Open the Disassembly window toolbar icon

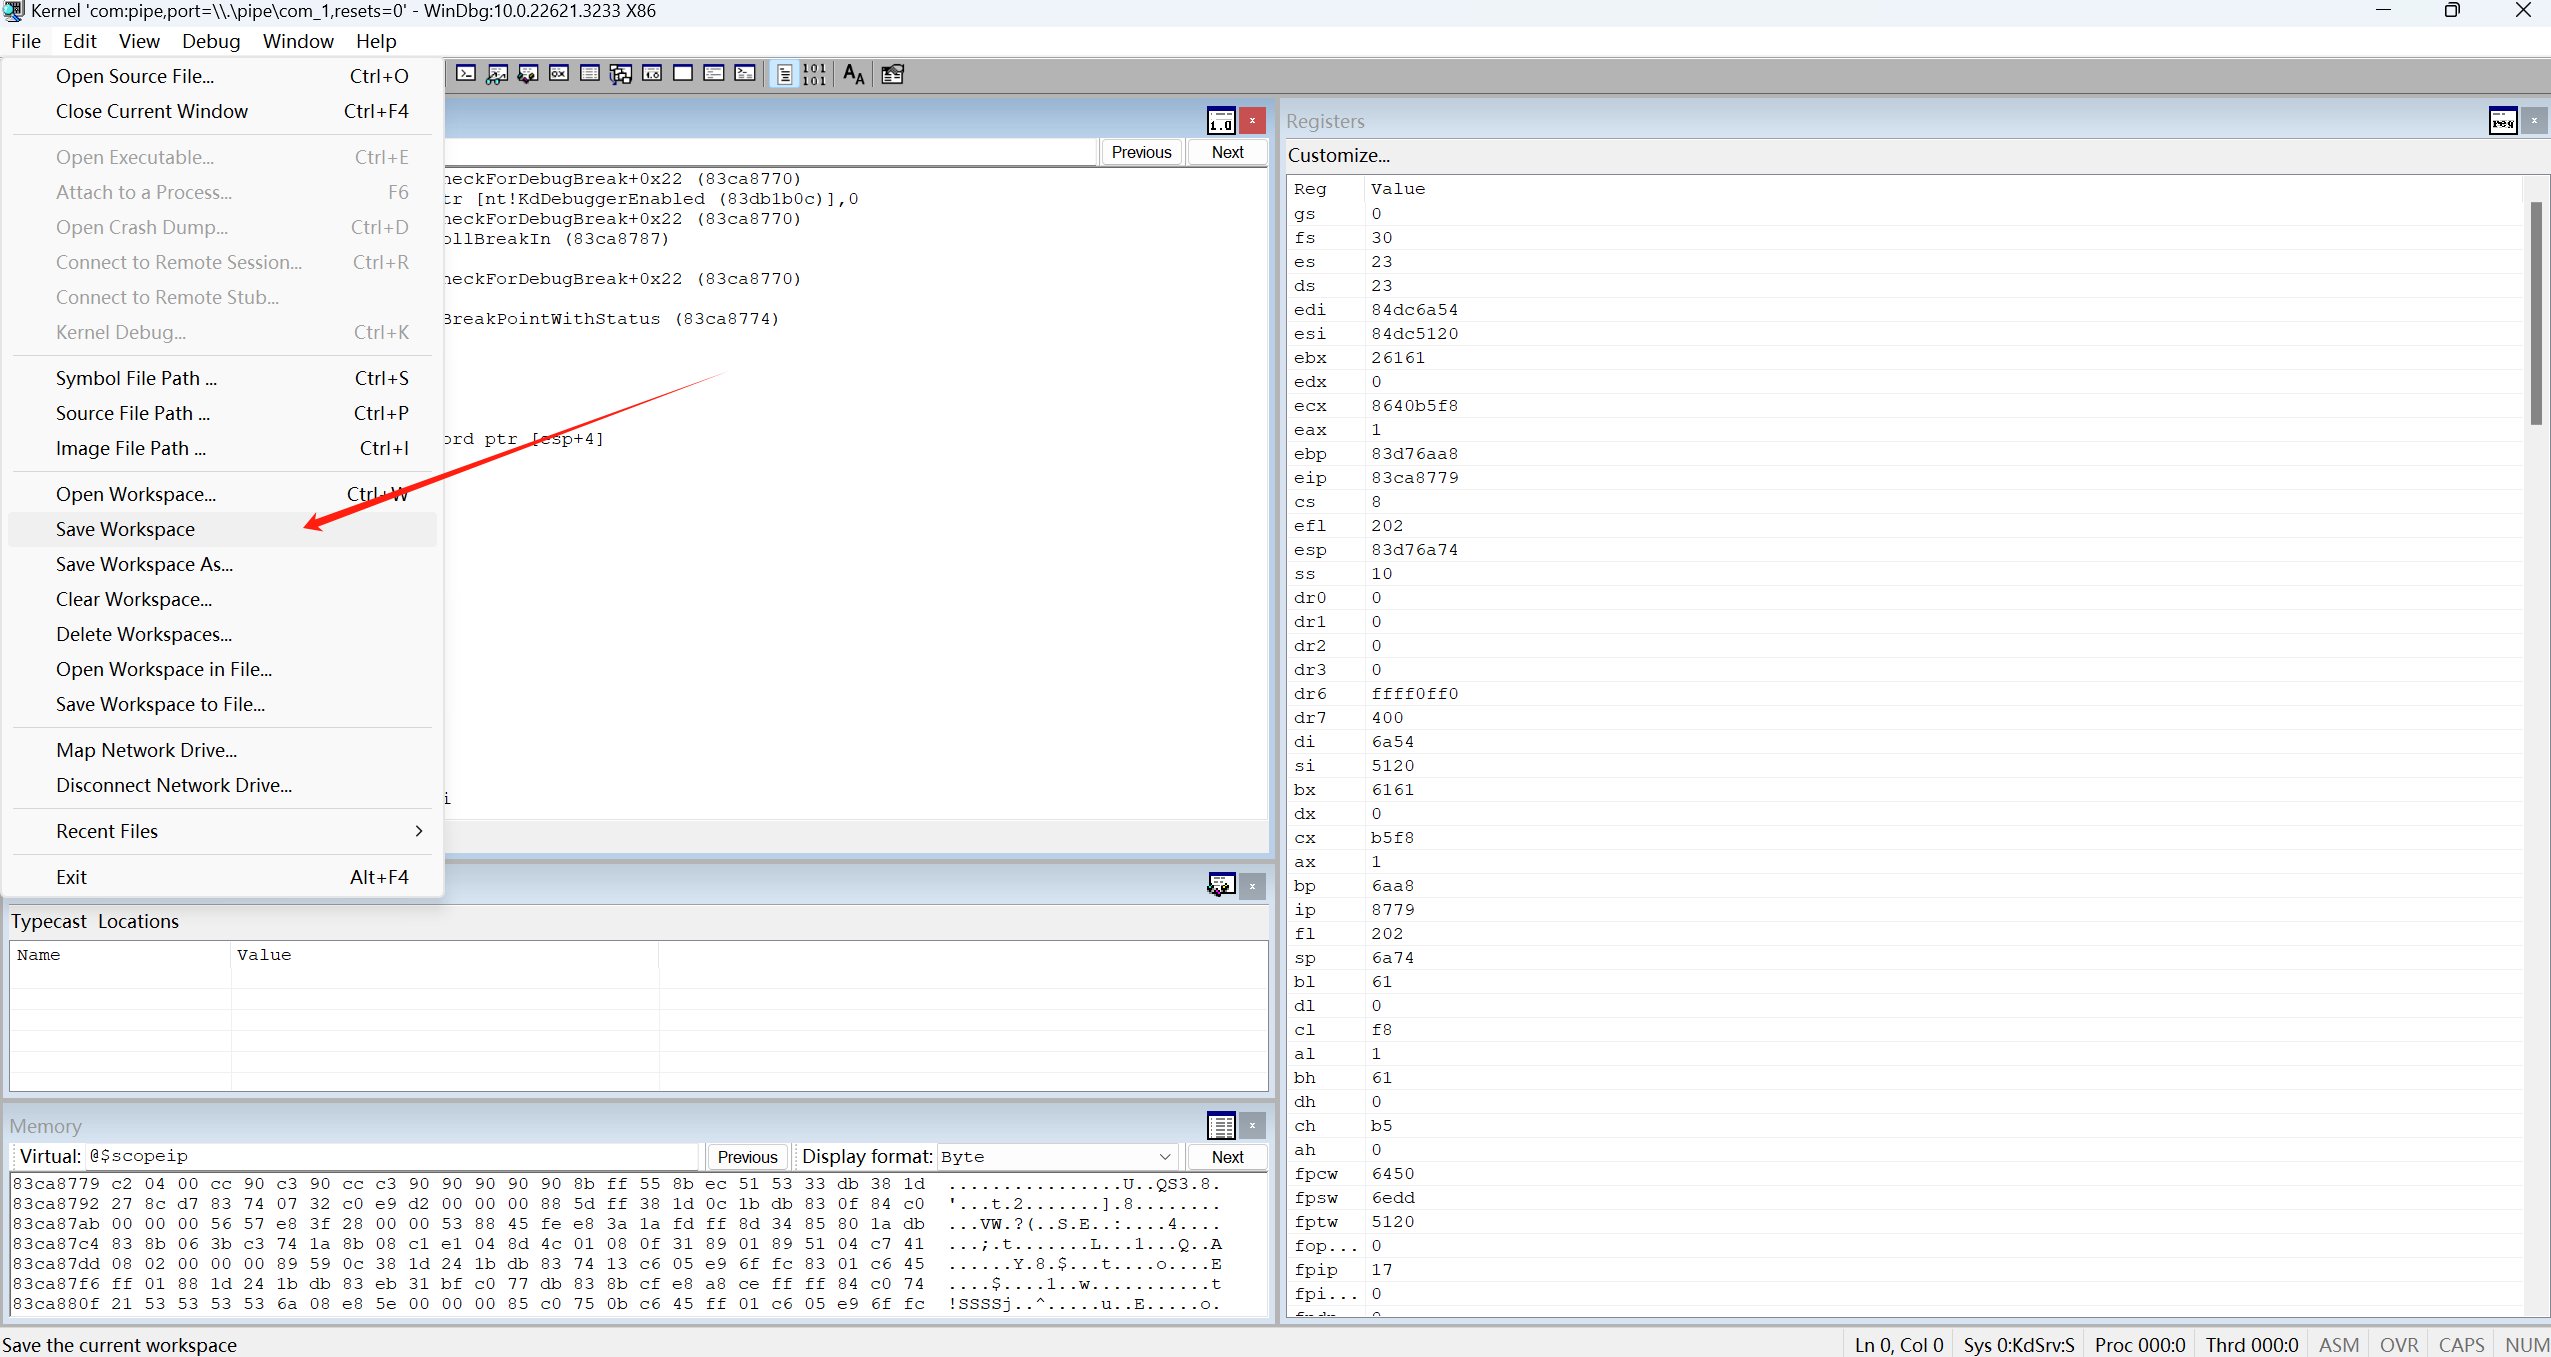pos(652,74)
